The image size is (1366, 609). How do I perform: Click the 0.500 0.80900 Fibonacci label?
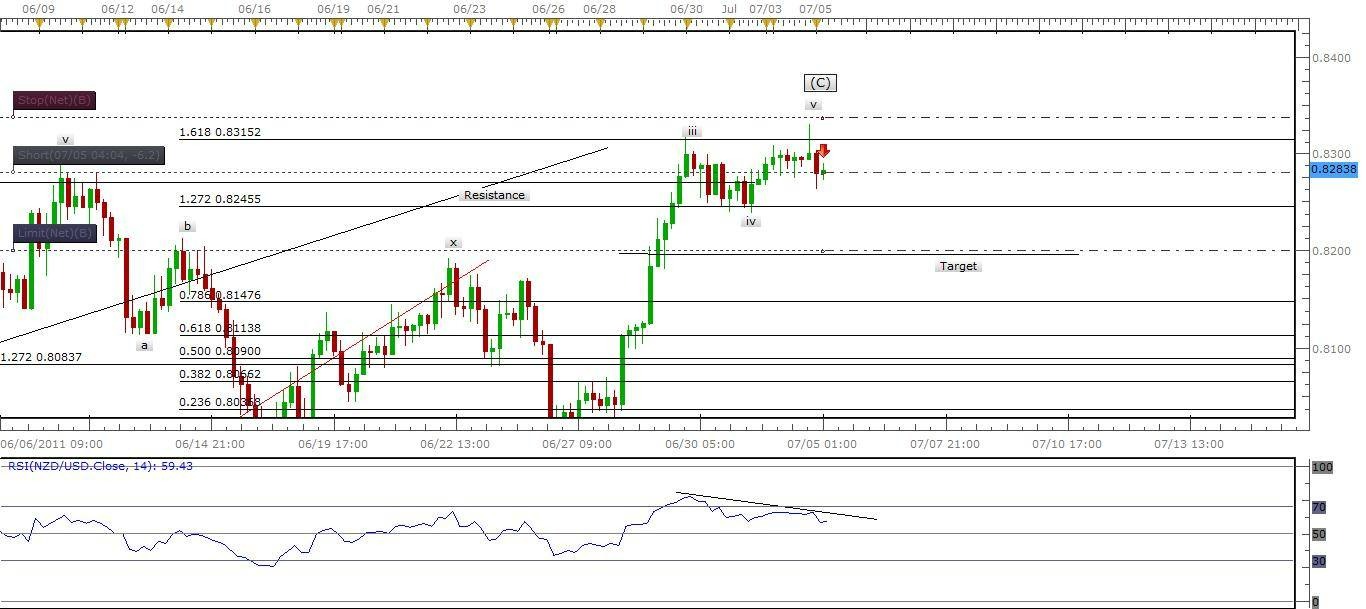pyautogui.click(x=220, y=352)
